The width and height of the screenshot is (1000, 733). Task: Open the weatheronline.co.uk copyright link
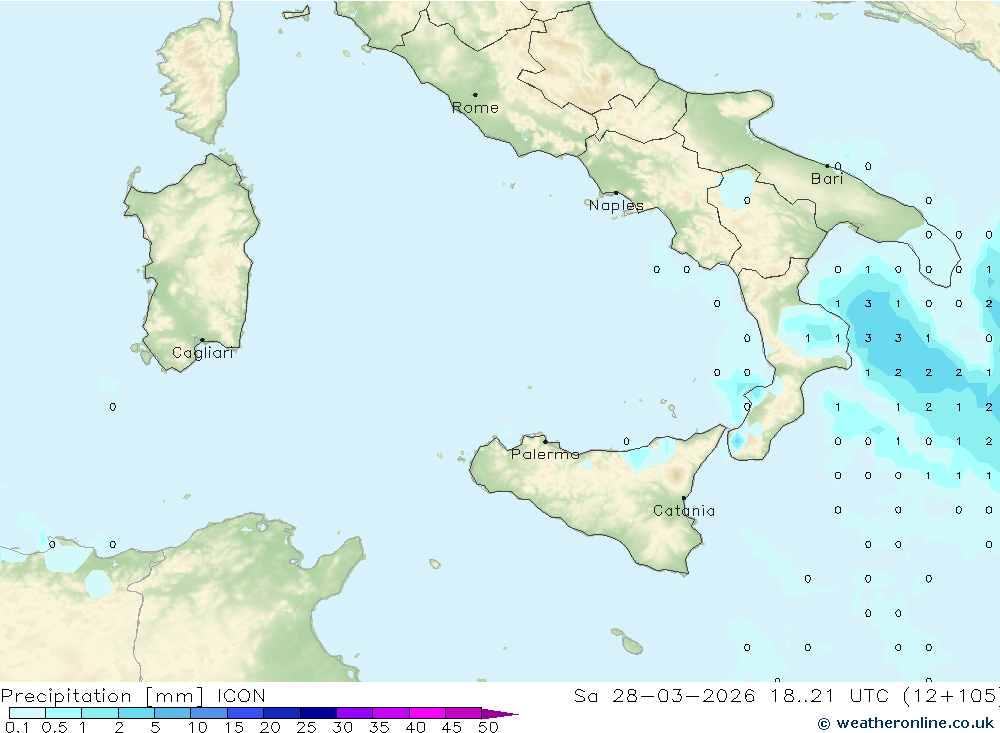coord(906,723)
